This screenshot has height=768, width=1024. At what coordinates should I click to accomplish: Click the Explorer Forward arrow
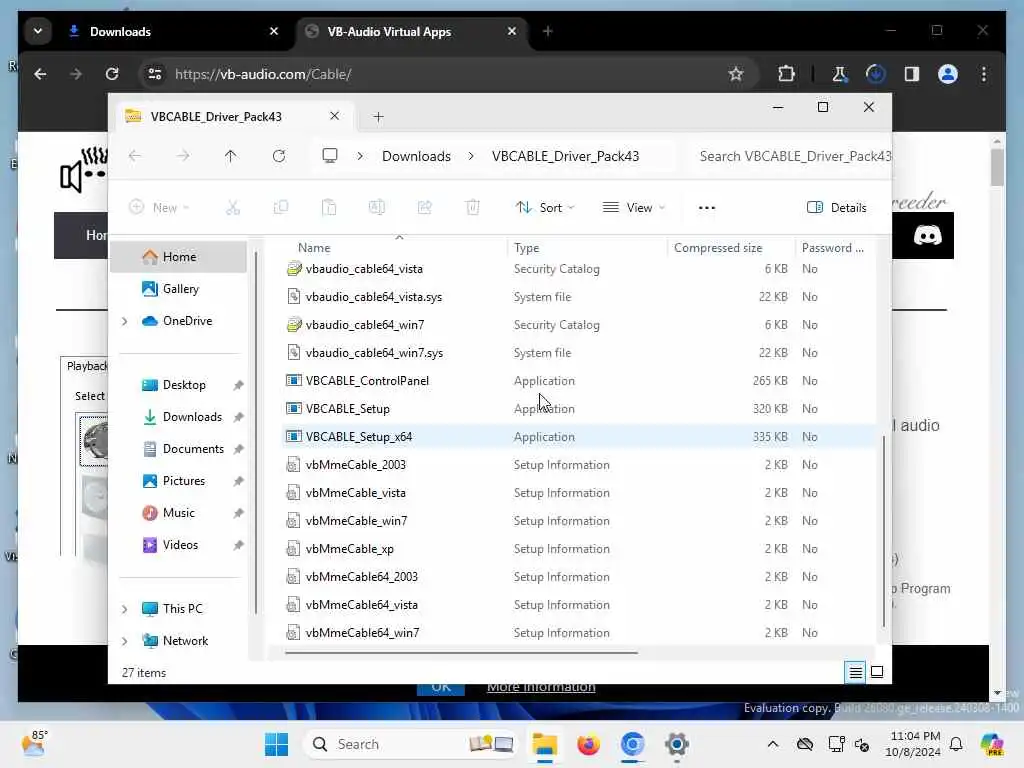183,156
